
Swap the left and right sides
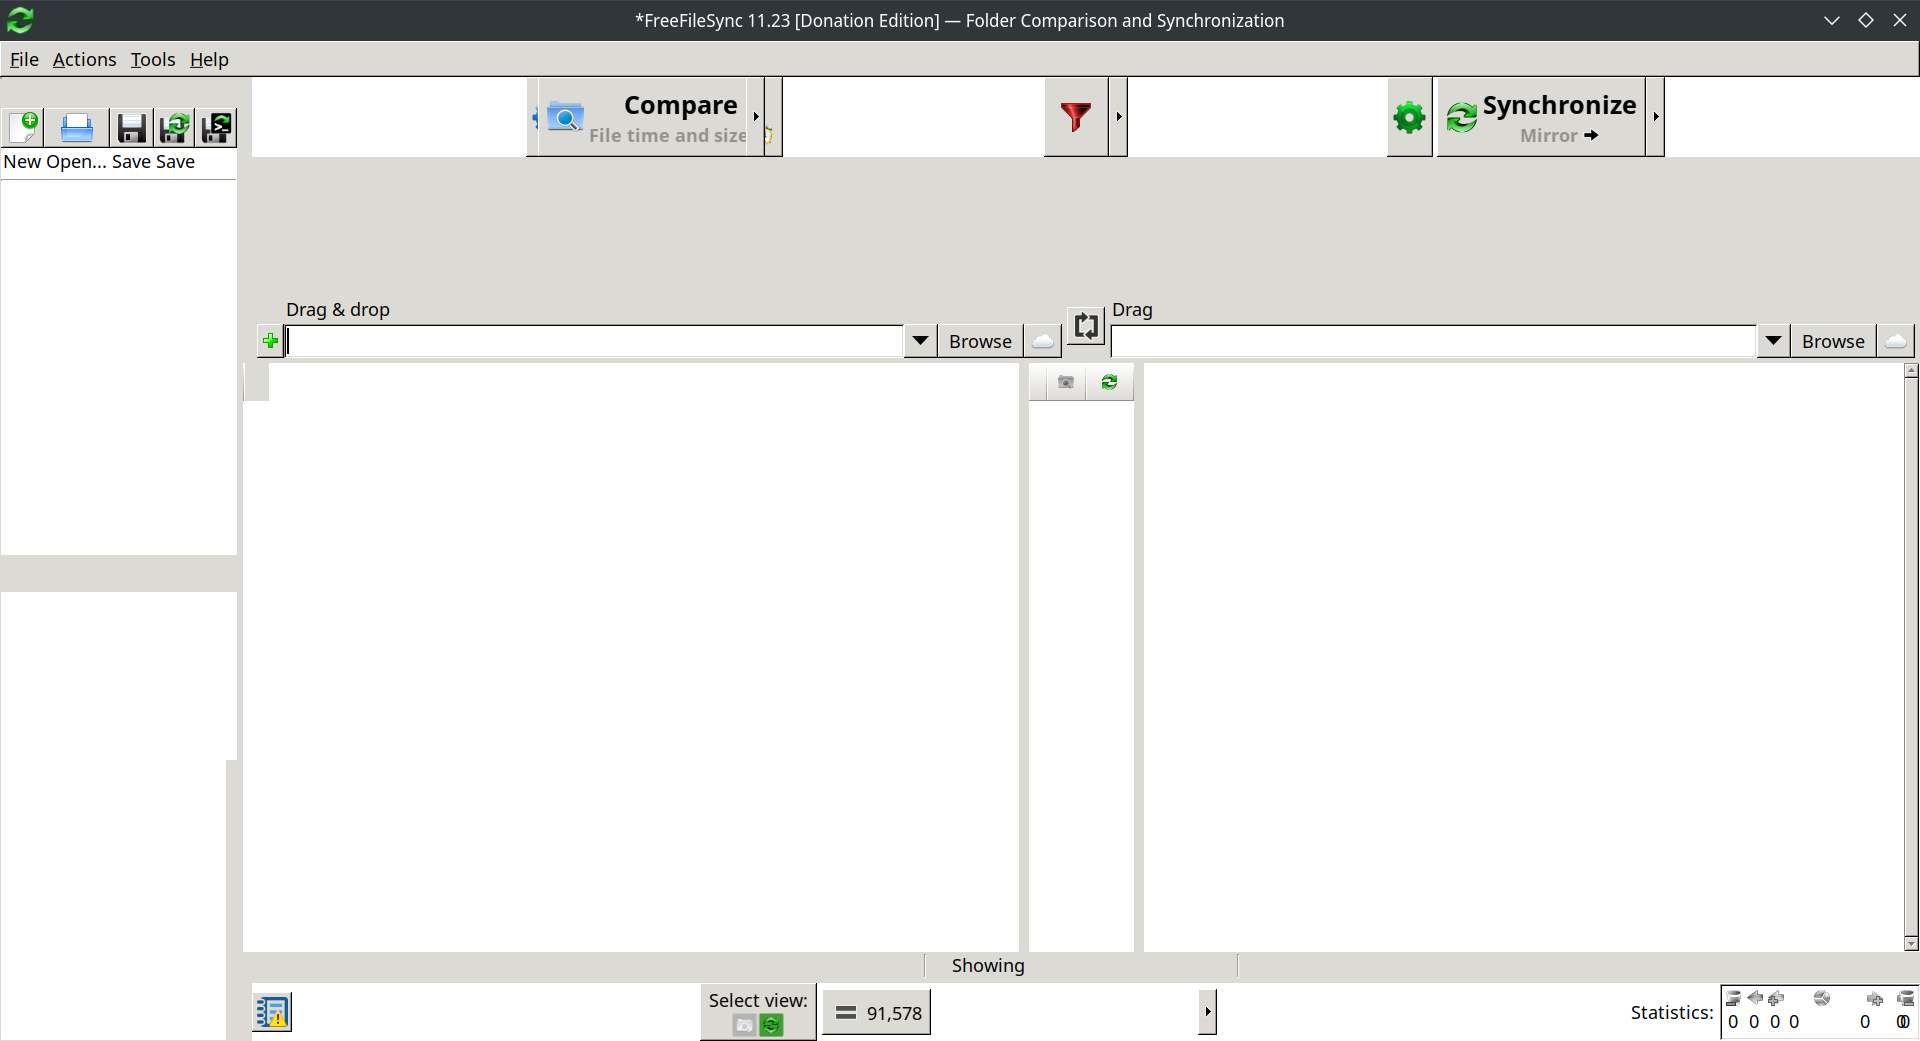(x=1086, y=326)
